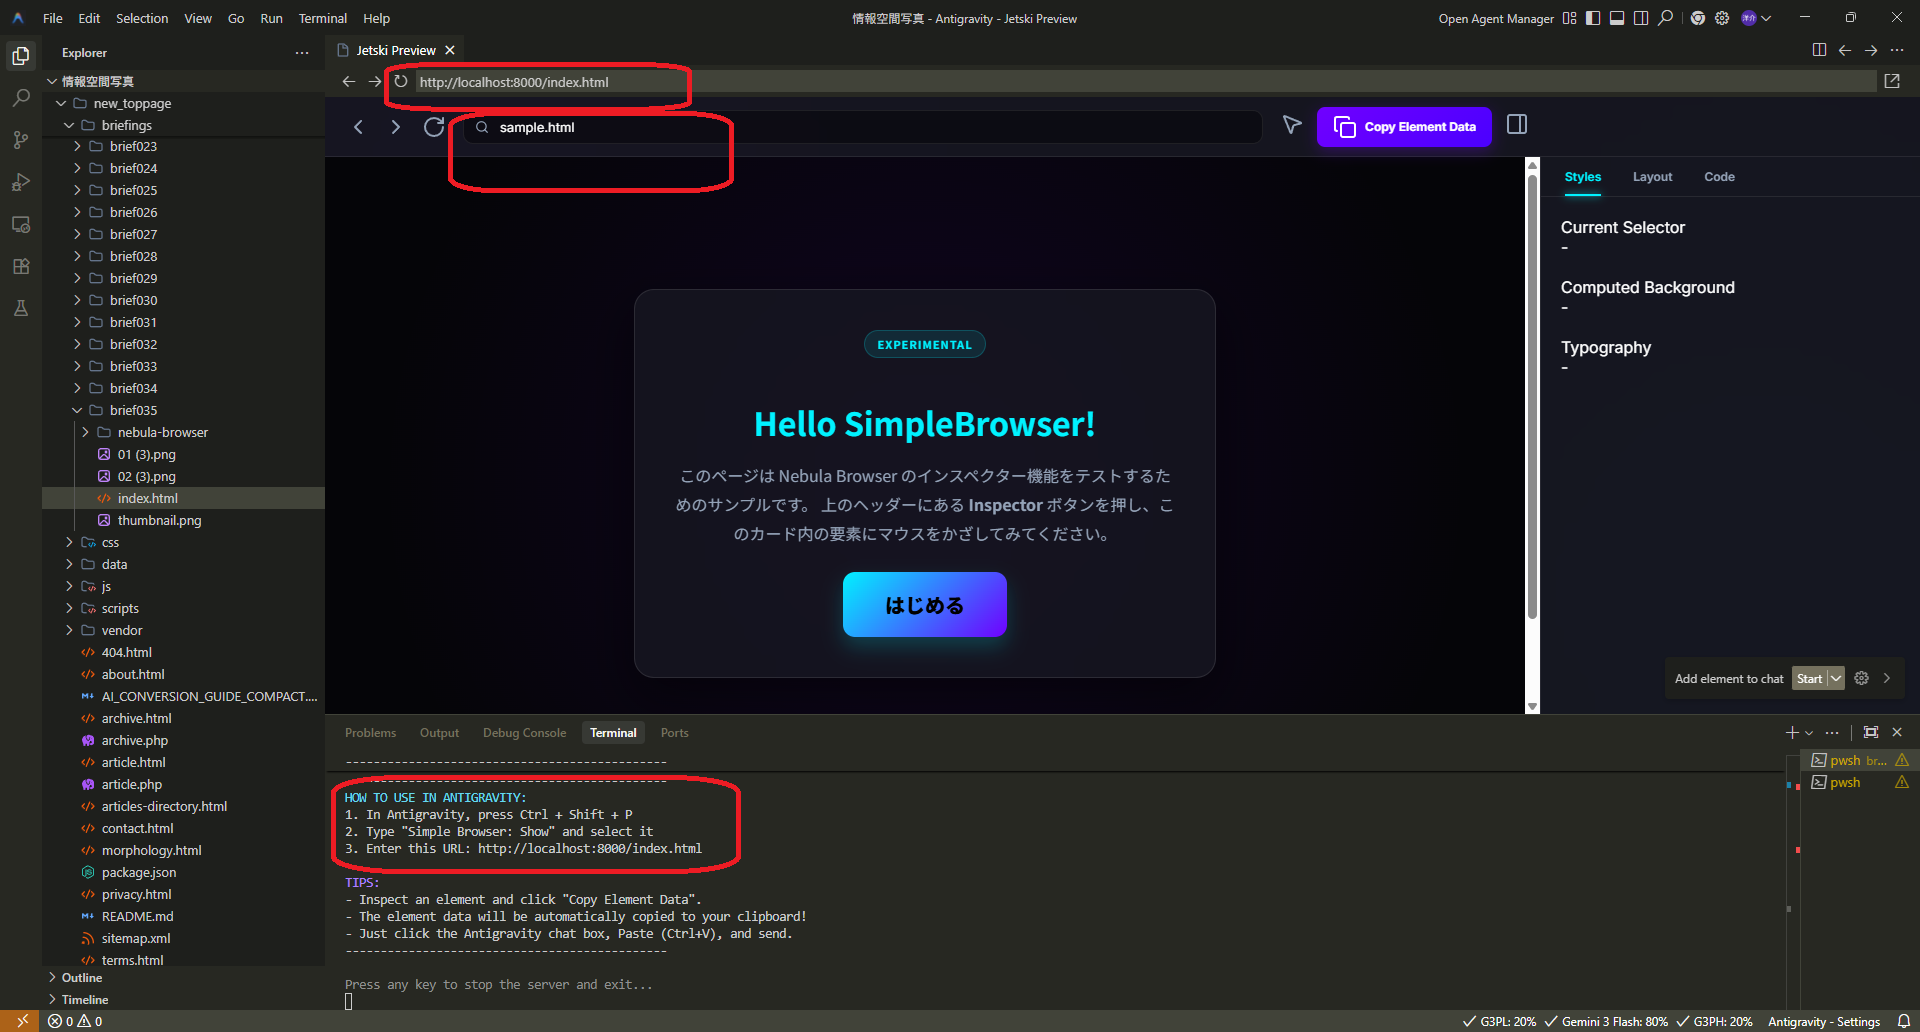Open the Remote Explorer icon

[20, 224]
